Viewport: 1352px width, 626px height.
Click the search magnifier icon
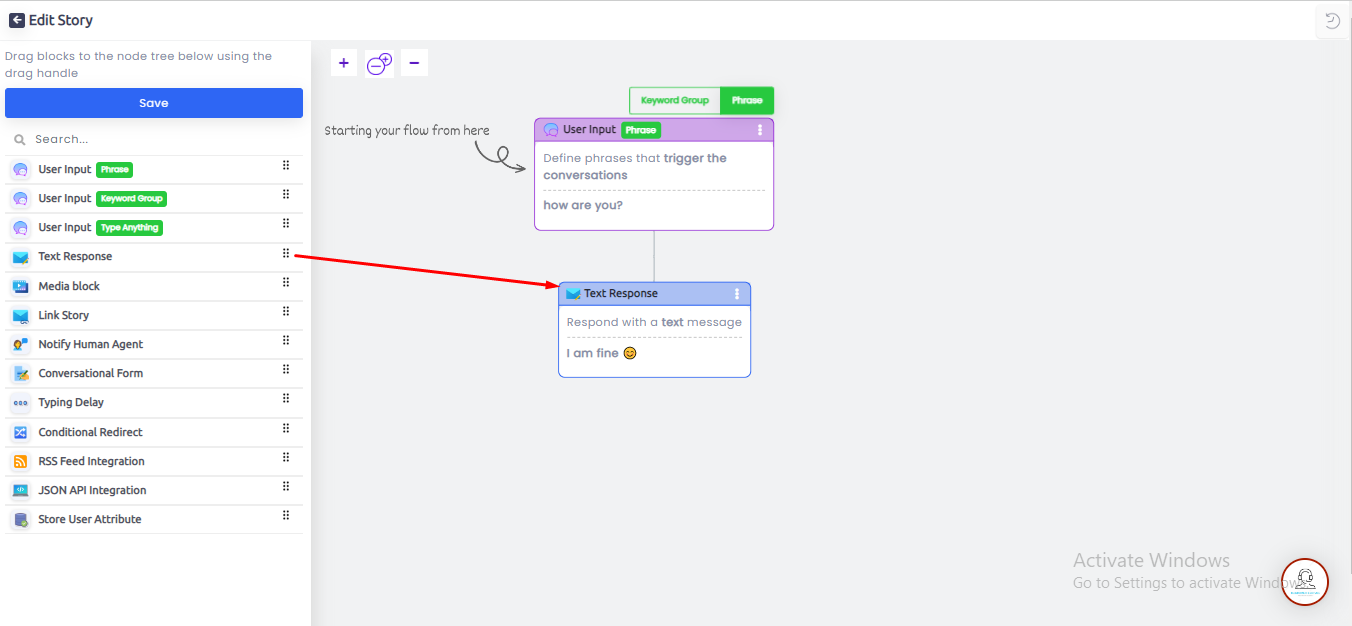[20, 140]
